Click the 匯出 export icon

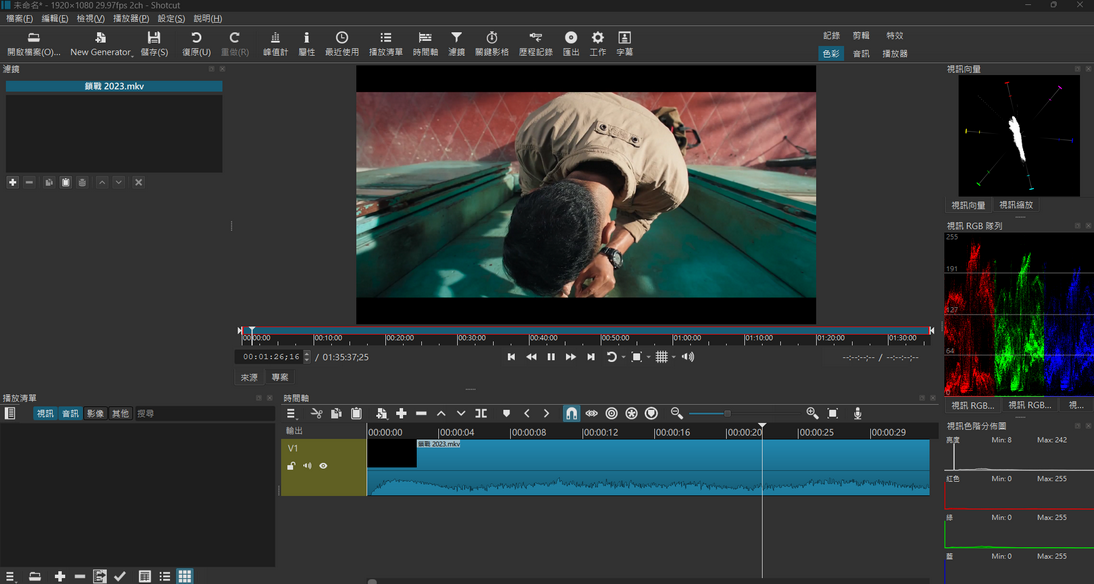pos(571,38)
